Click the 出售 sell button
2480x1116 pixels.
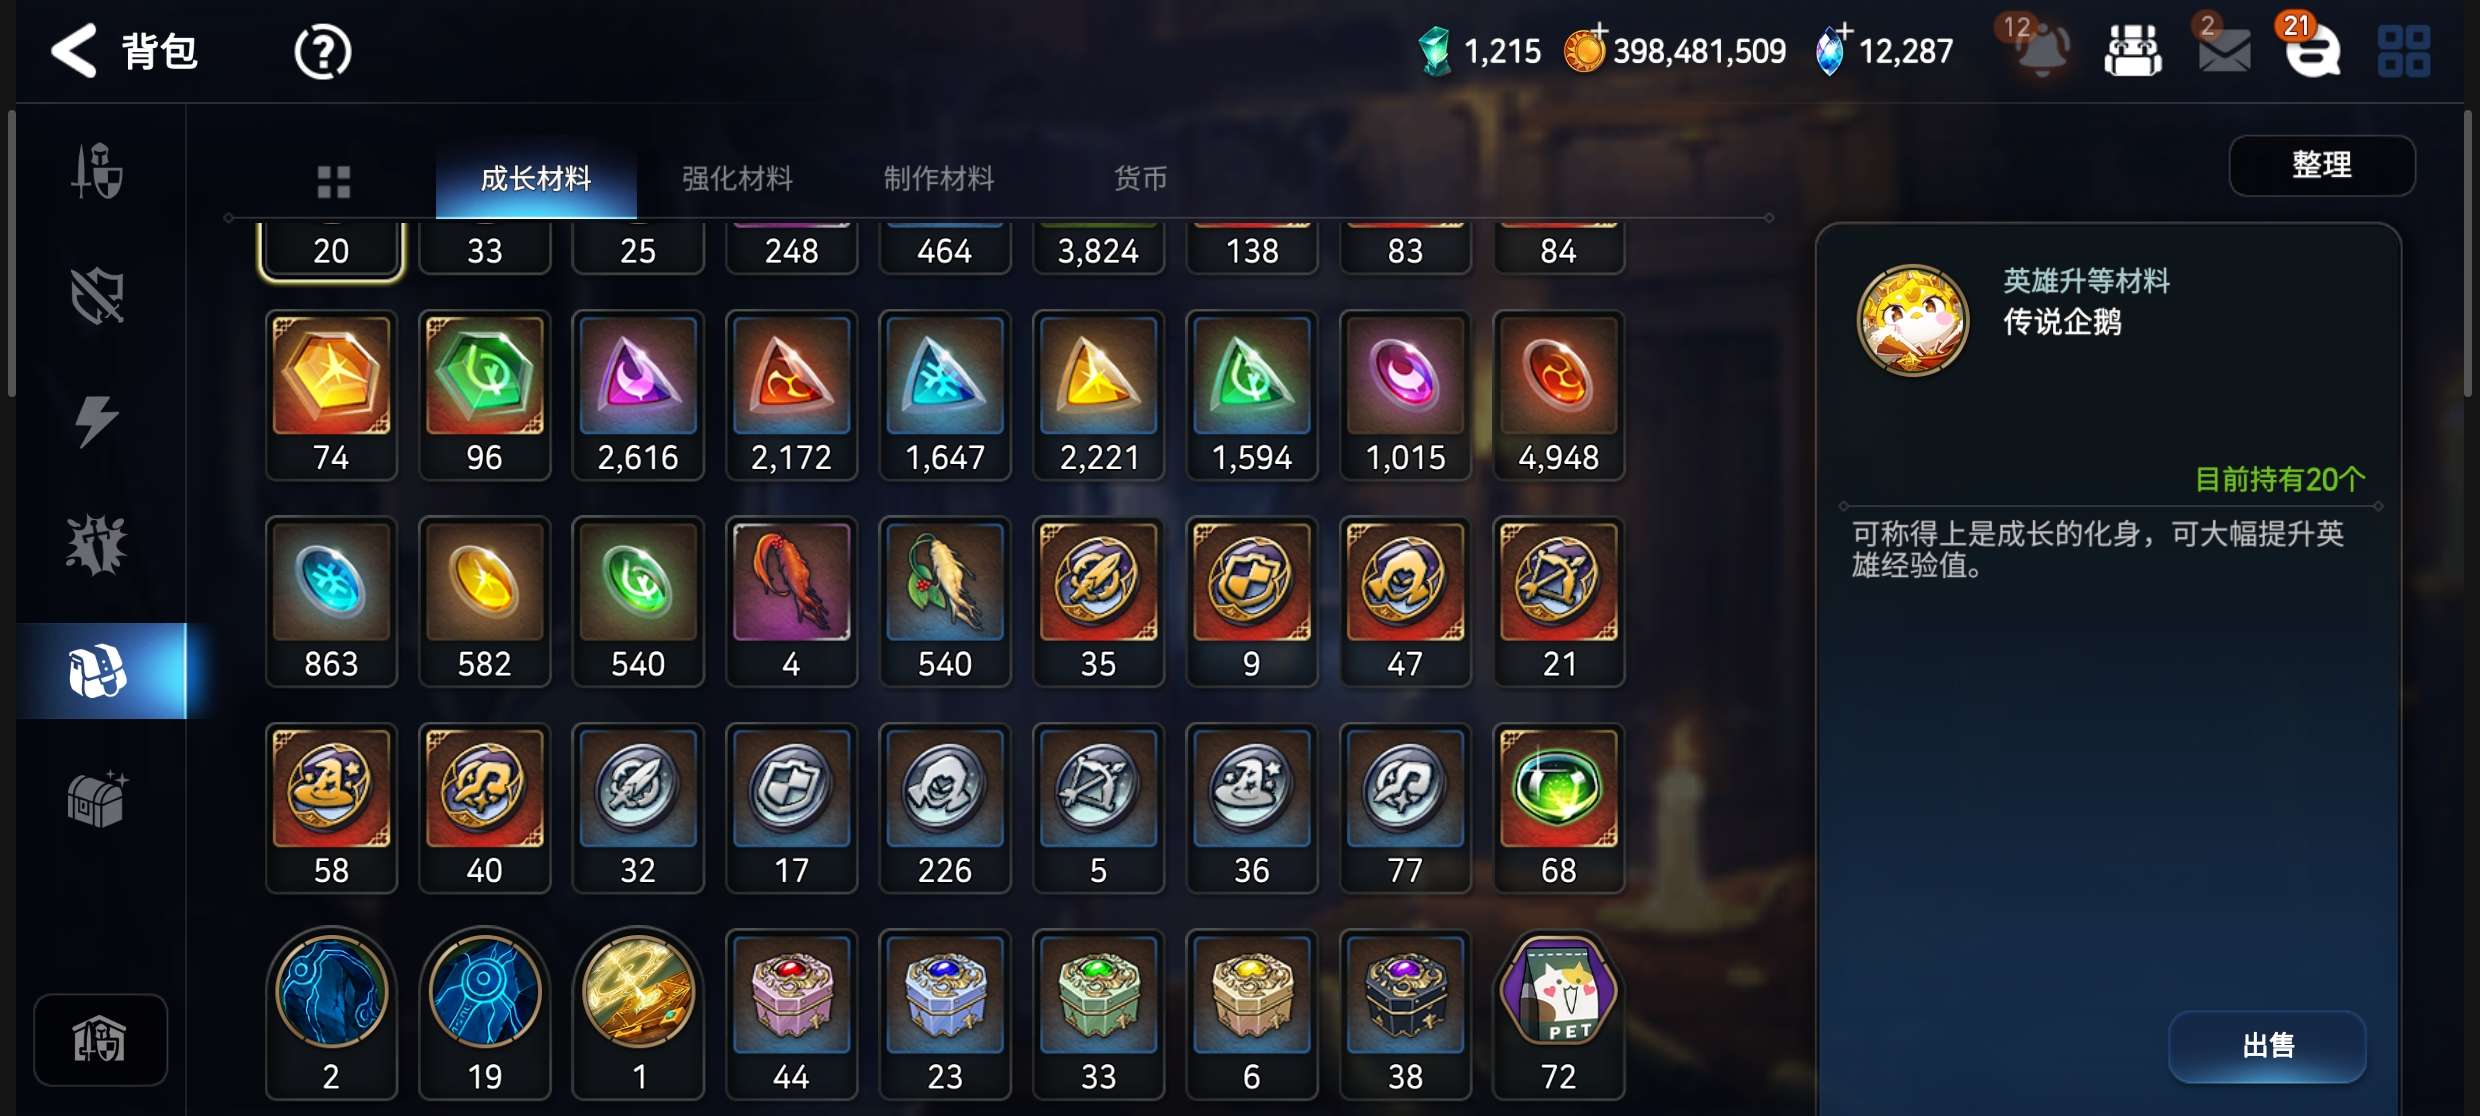[2267, 1046]
